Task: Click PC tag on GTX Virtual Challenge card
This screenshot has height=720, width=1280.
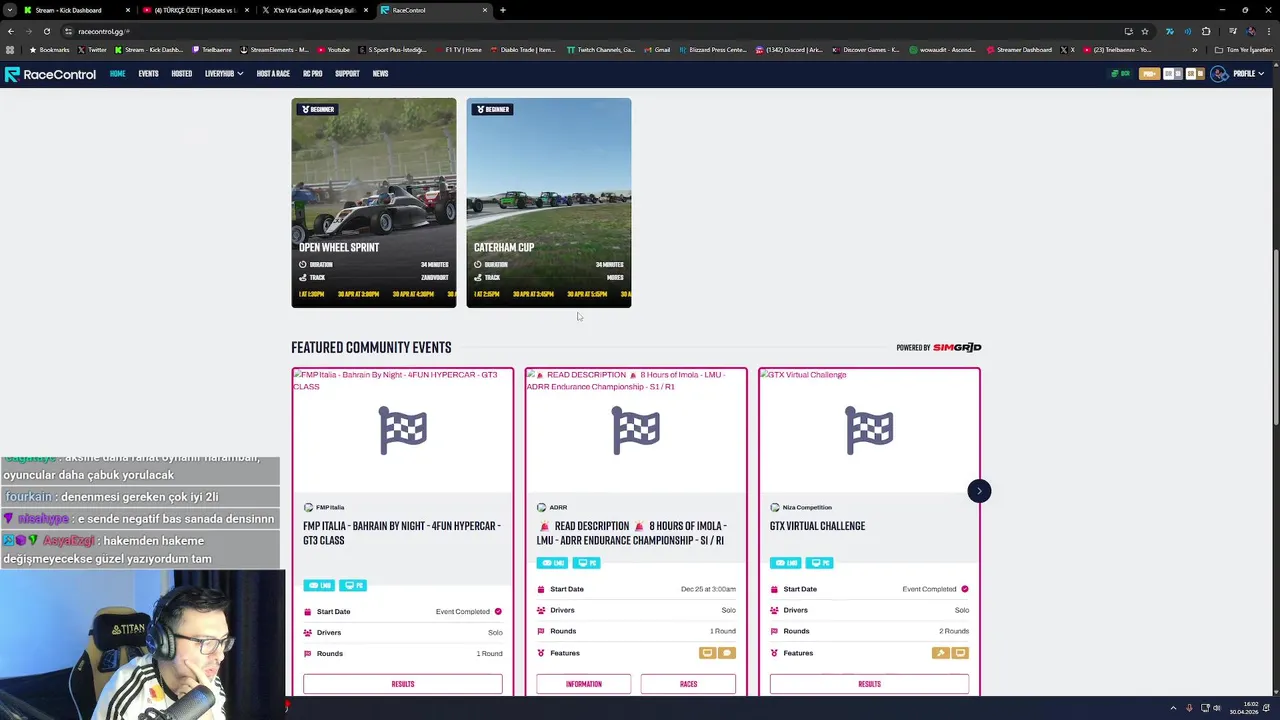Action: [x=820, y=563]
